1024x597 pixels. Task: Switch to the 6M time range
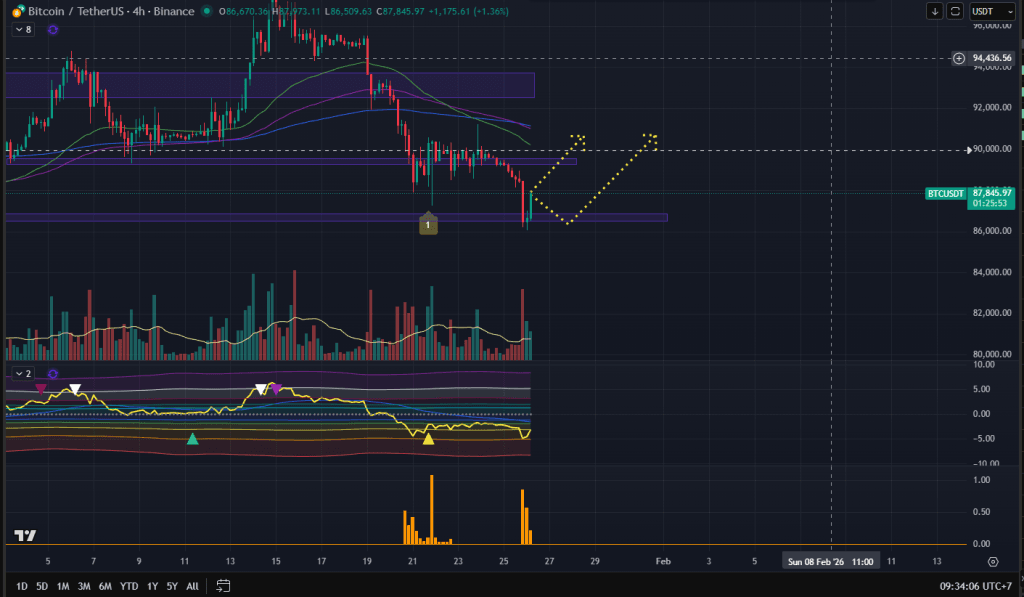point(104,585)
